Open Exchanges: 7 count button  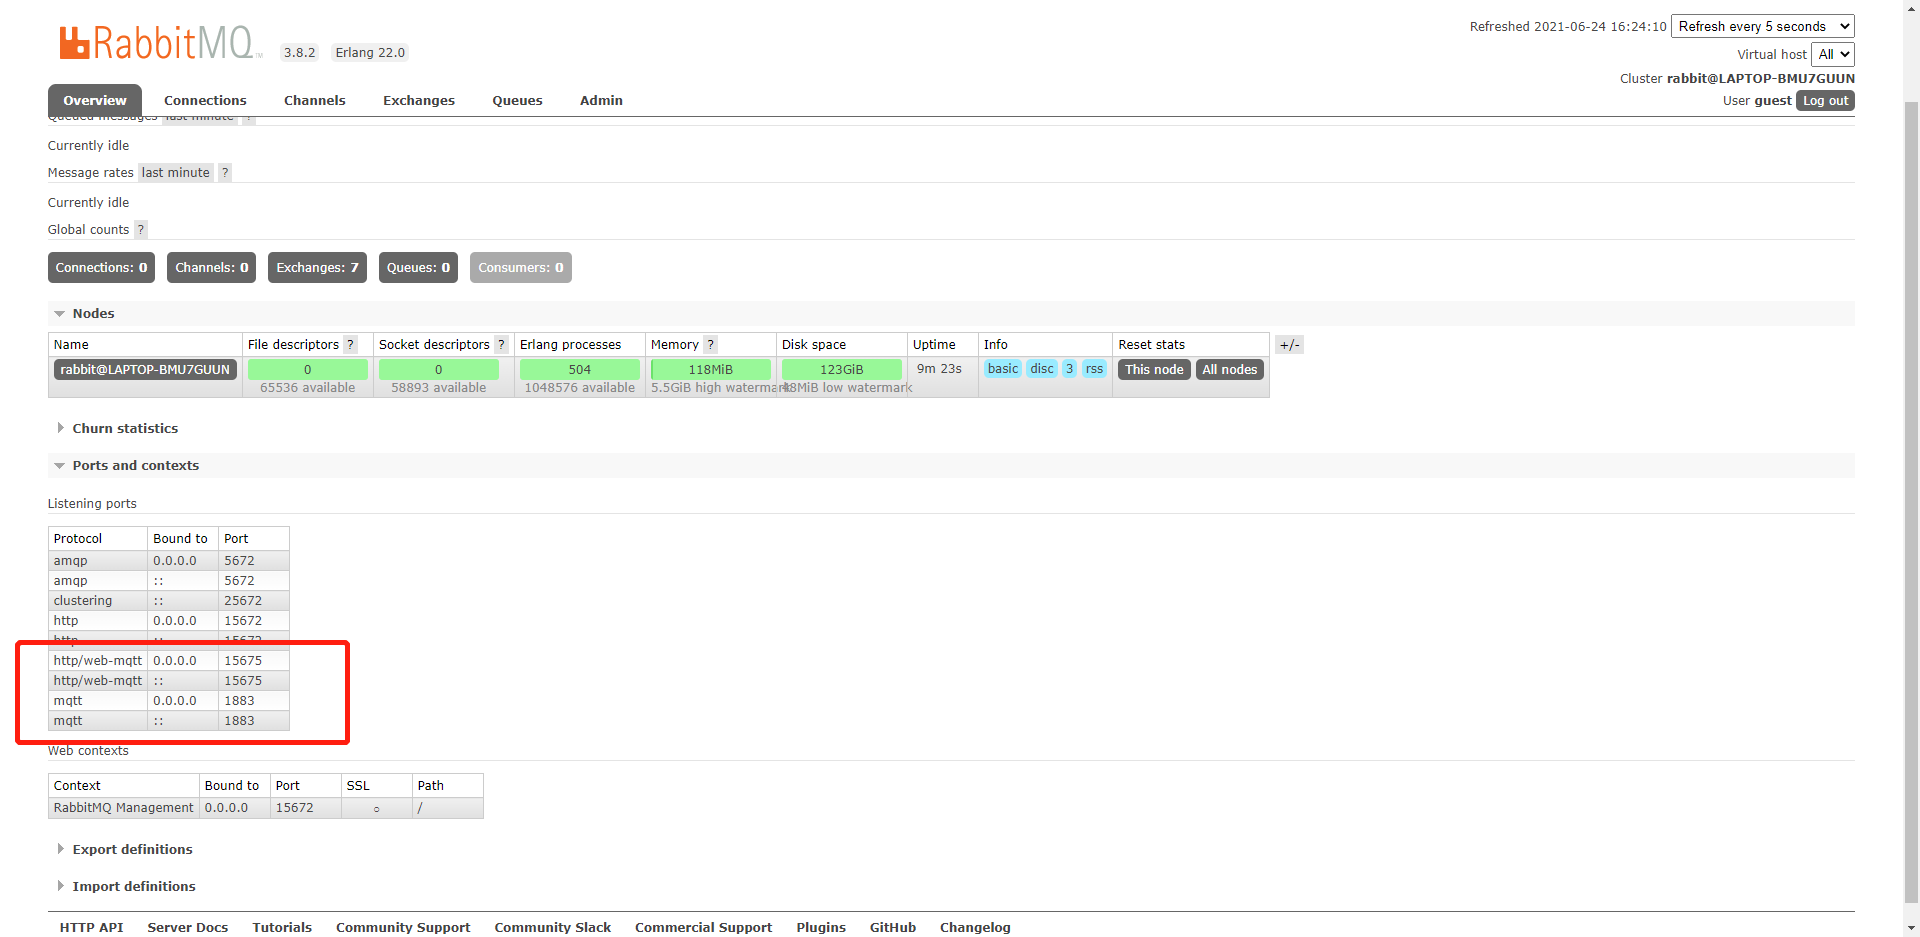pyautogui.click(x=317, y=268)
